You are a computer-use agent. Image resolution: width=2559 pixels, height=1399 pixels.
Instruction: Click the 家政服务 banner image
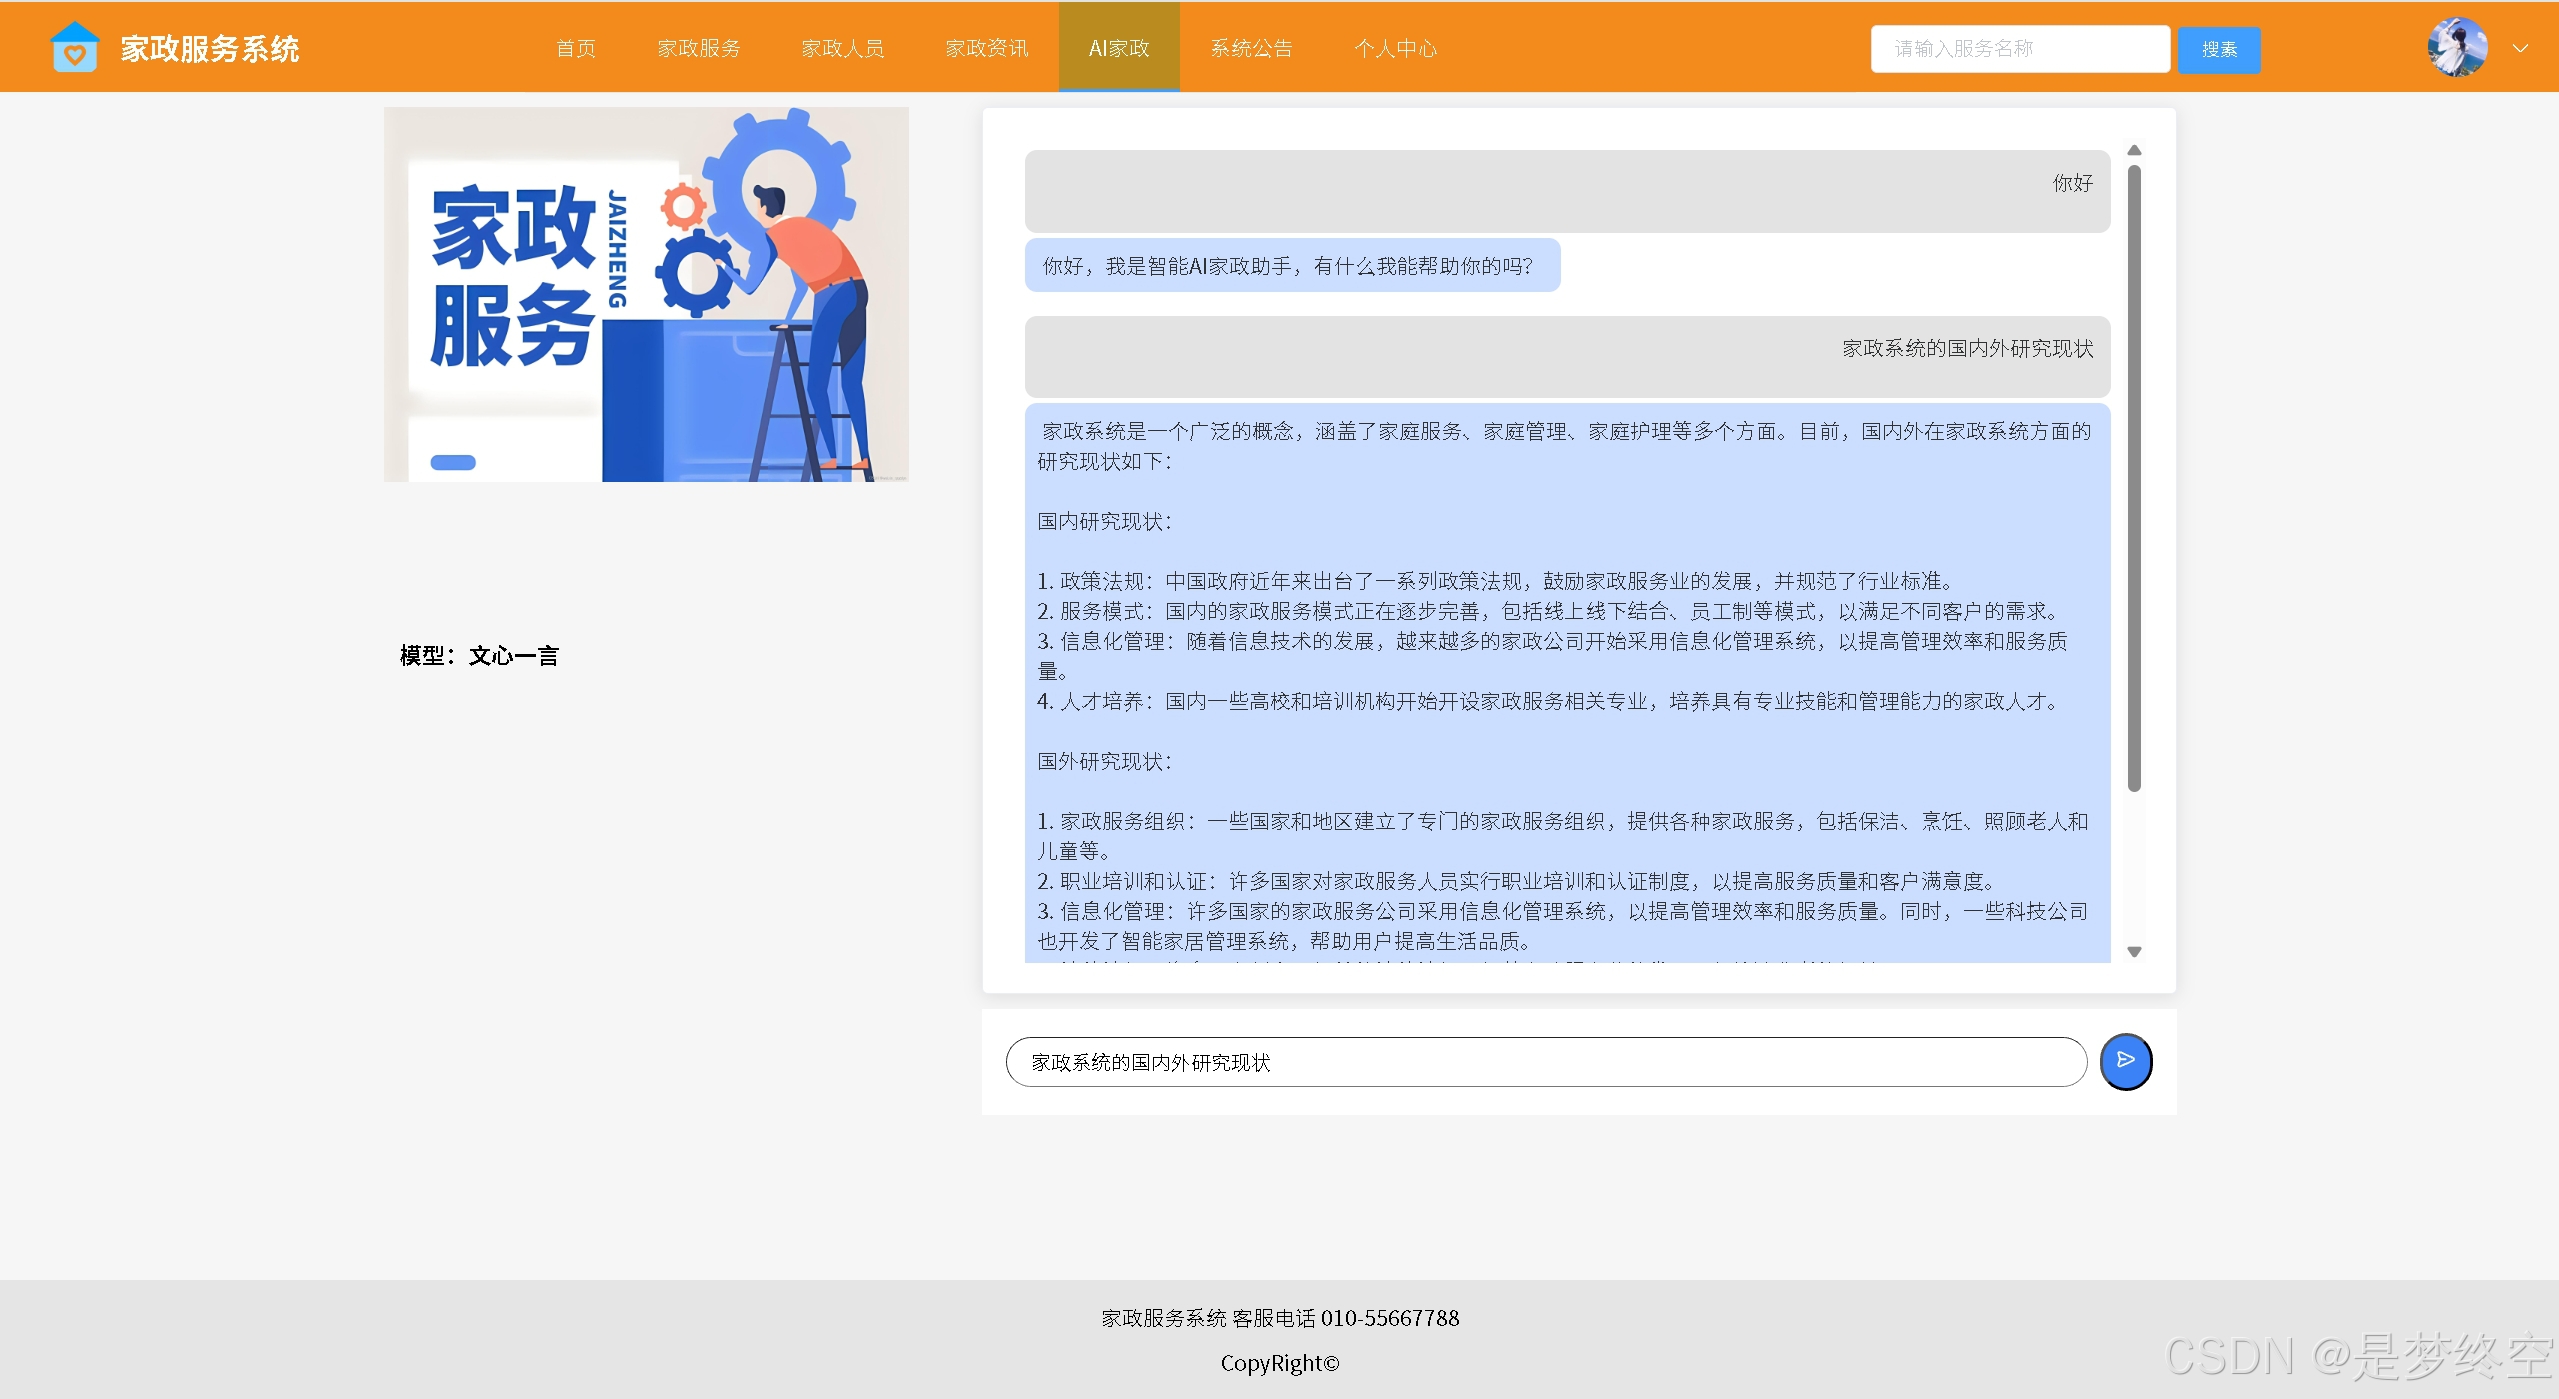click(646, 294)
